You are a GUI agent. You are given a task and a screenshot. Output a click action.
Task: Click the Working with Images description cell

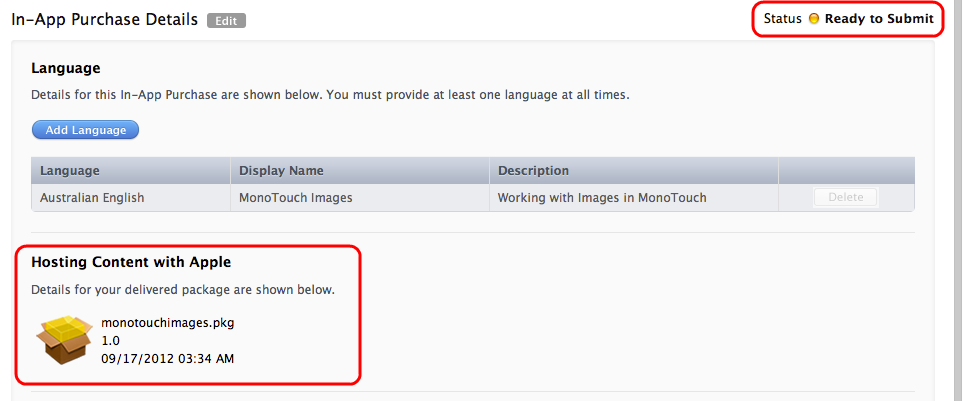[x=602, y=198]
